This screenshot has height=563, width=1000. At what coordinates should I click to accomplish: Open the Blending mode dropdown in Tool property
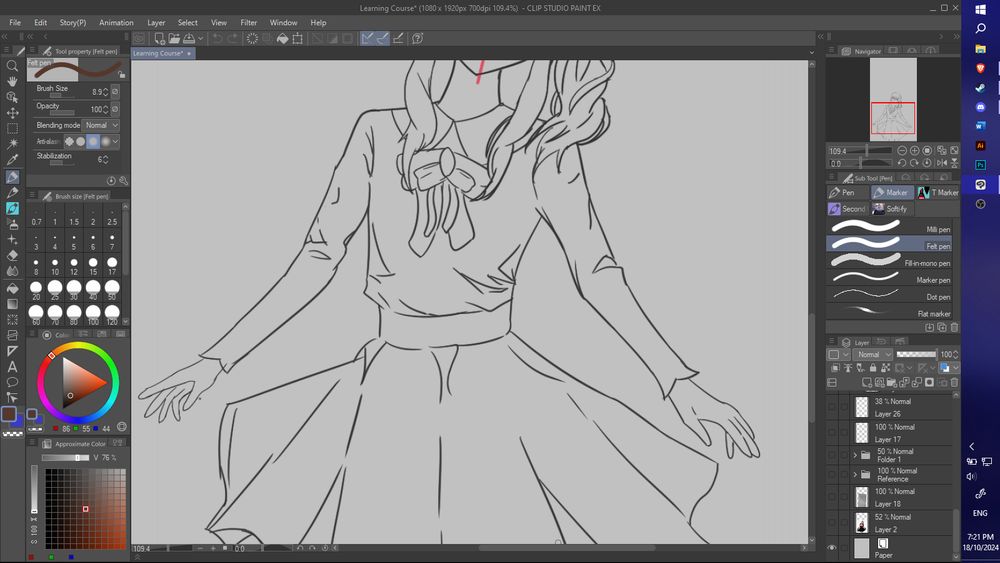101,125
